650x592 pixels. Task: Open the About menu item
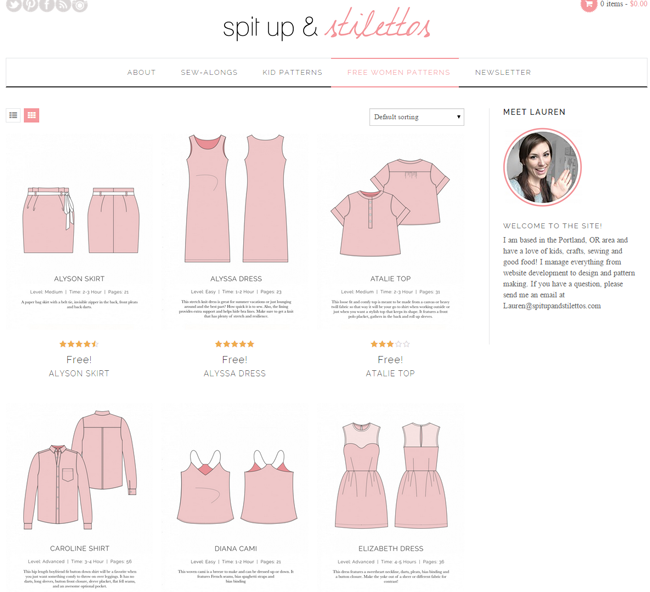(141, 73)
